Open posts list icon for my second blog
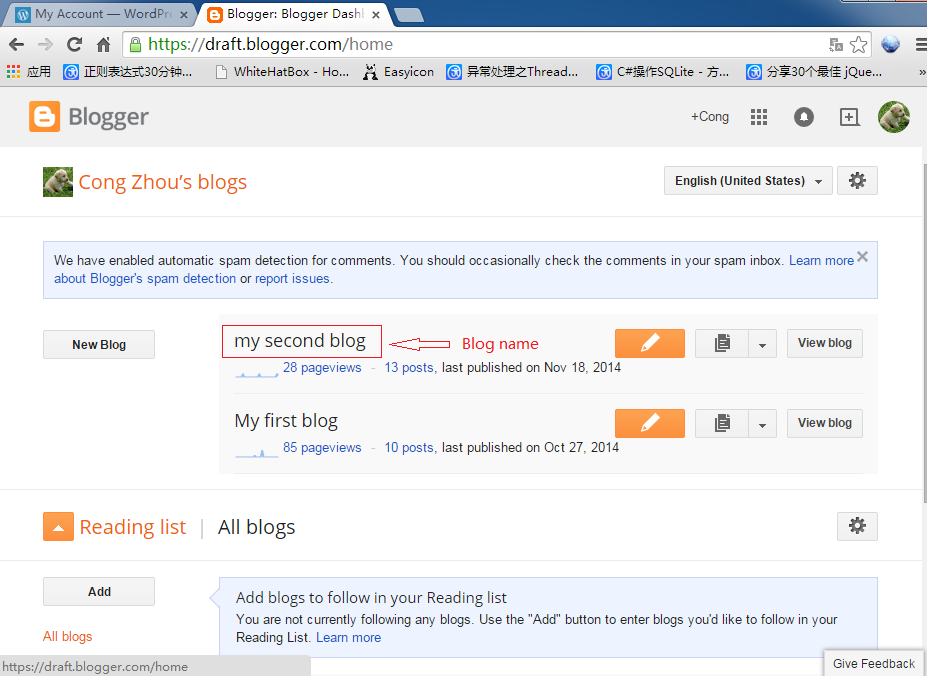Screen dimensions: 927x676 coord(721,343)
